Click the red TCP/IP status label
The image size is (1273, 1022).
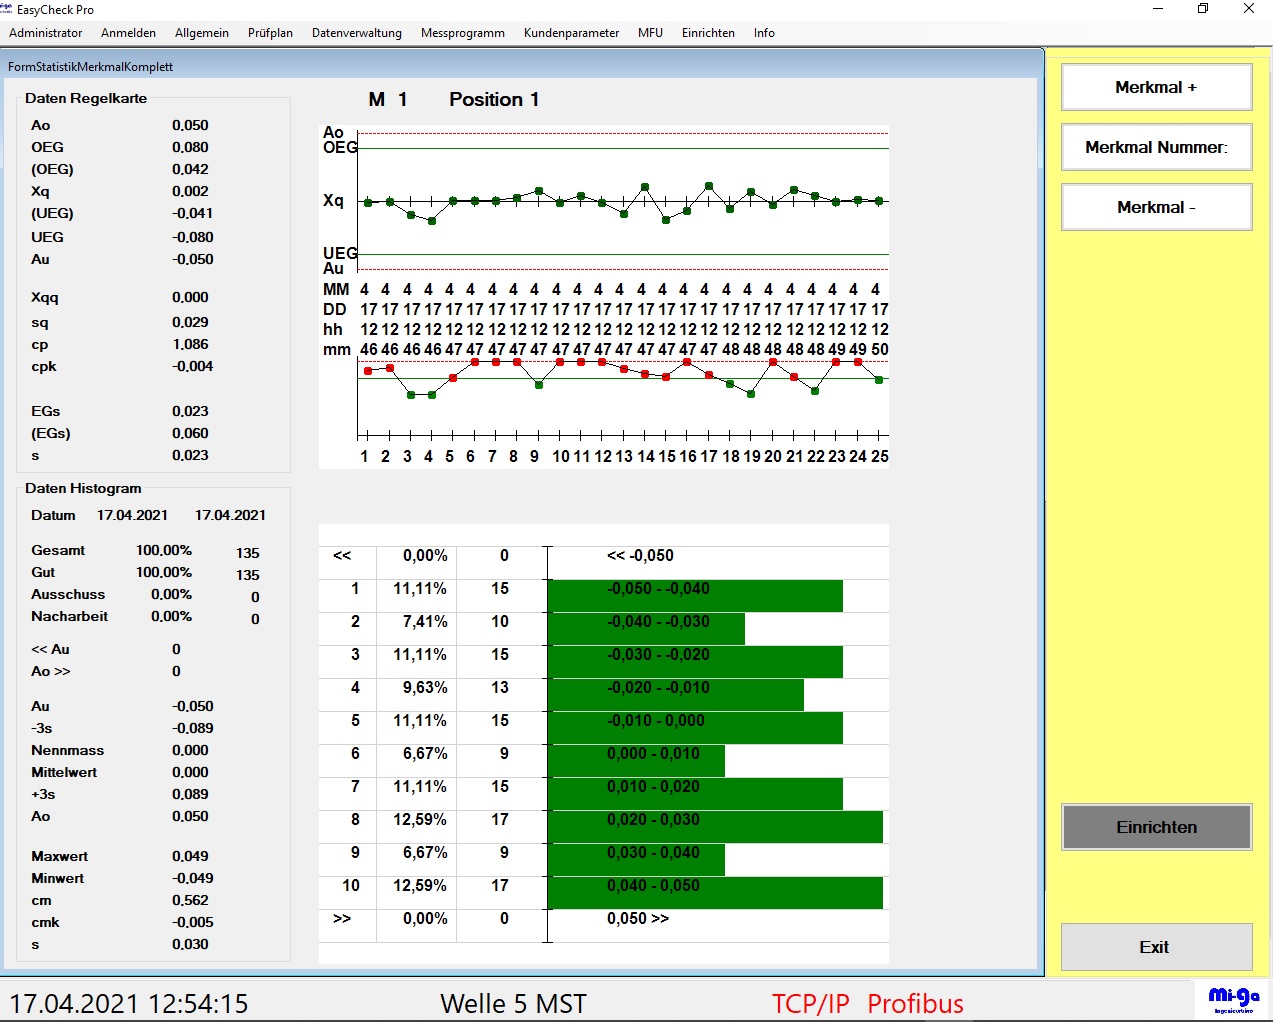pyautogui.click(x=810, y=1004)
